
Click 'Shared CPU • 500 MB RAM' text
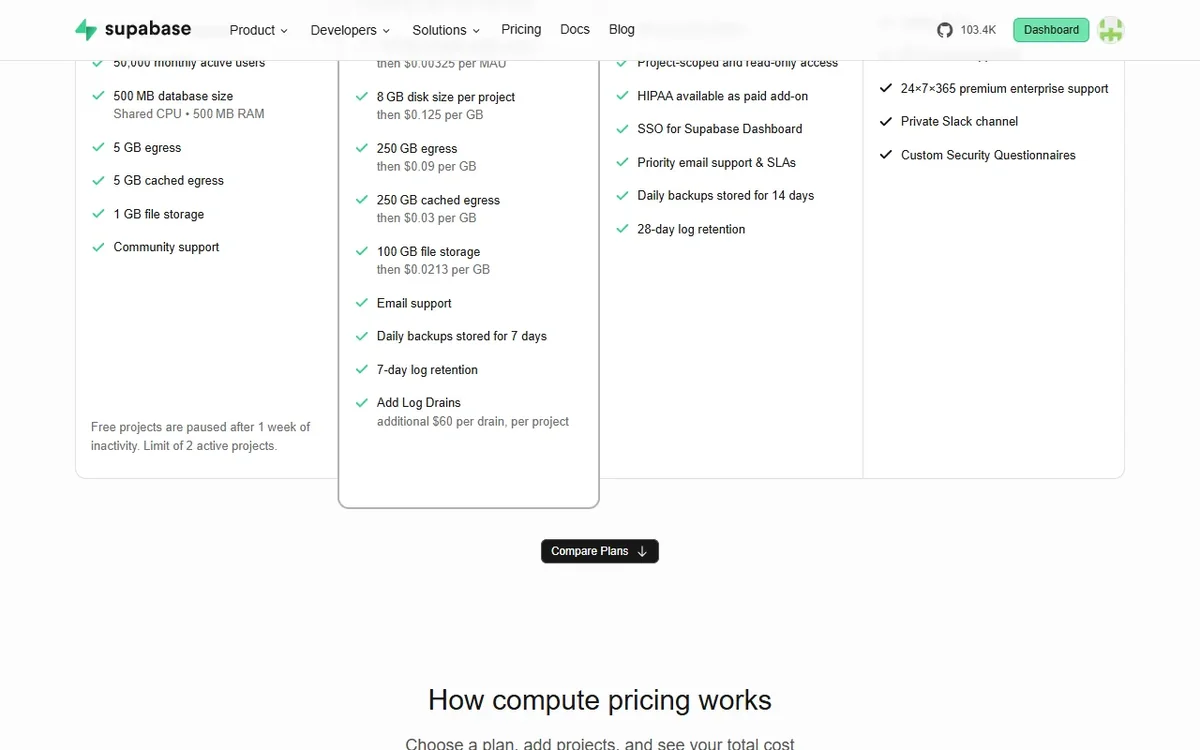click(189, 114)
